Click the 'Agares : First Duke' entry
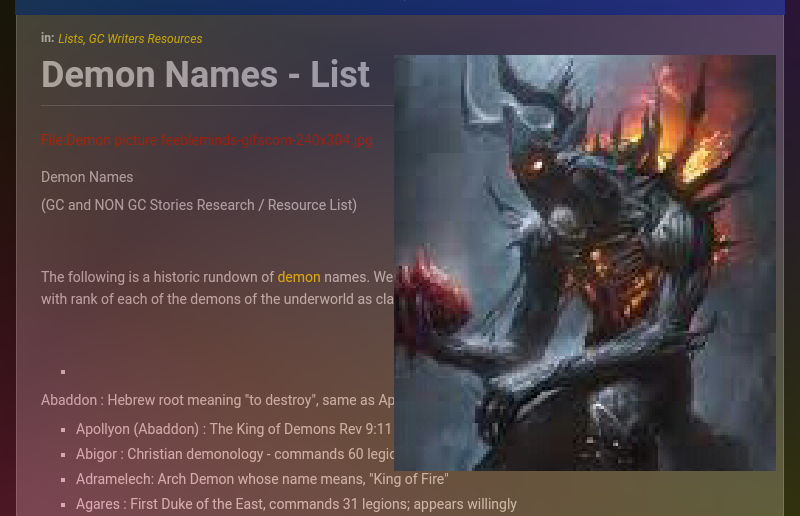This screenshot has height=516, width=800. click(x=296, y=504)
